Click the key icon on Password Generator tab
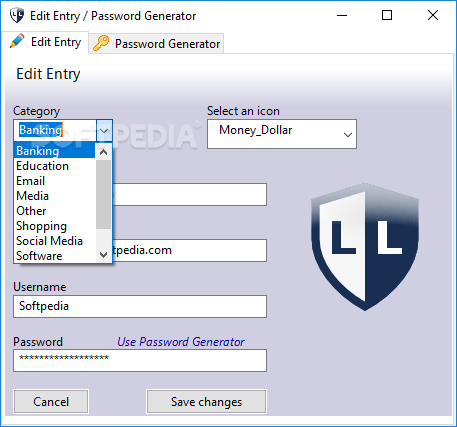Screen dimensions: 457x427 [x=101, y=43]
